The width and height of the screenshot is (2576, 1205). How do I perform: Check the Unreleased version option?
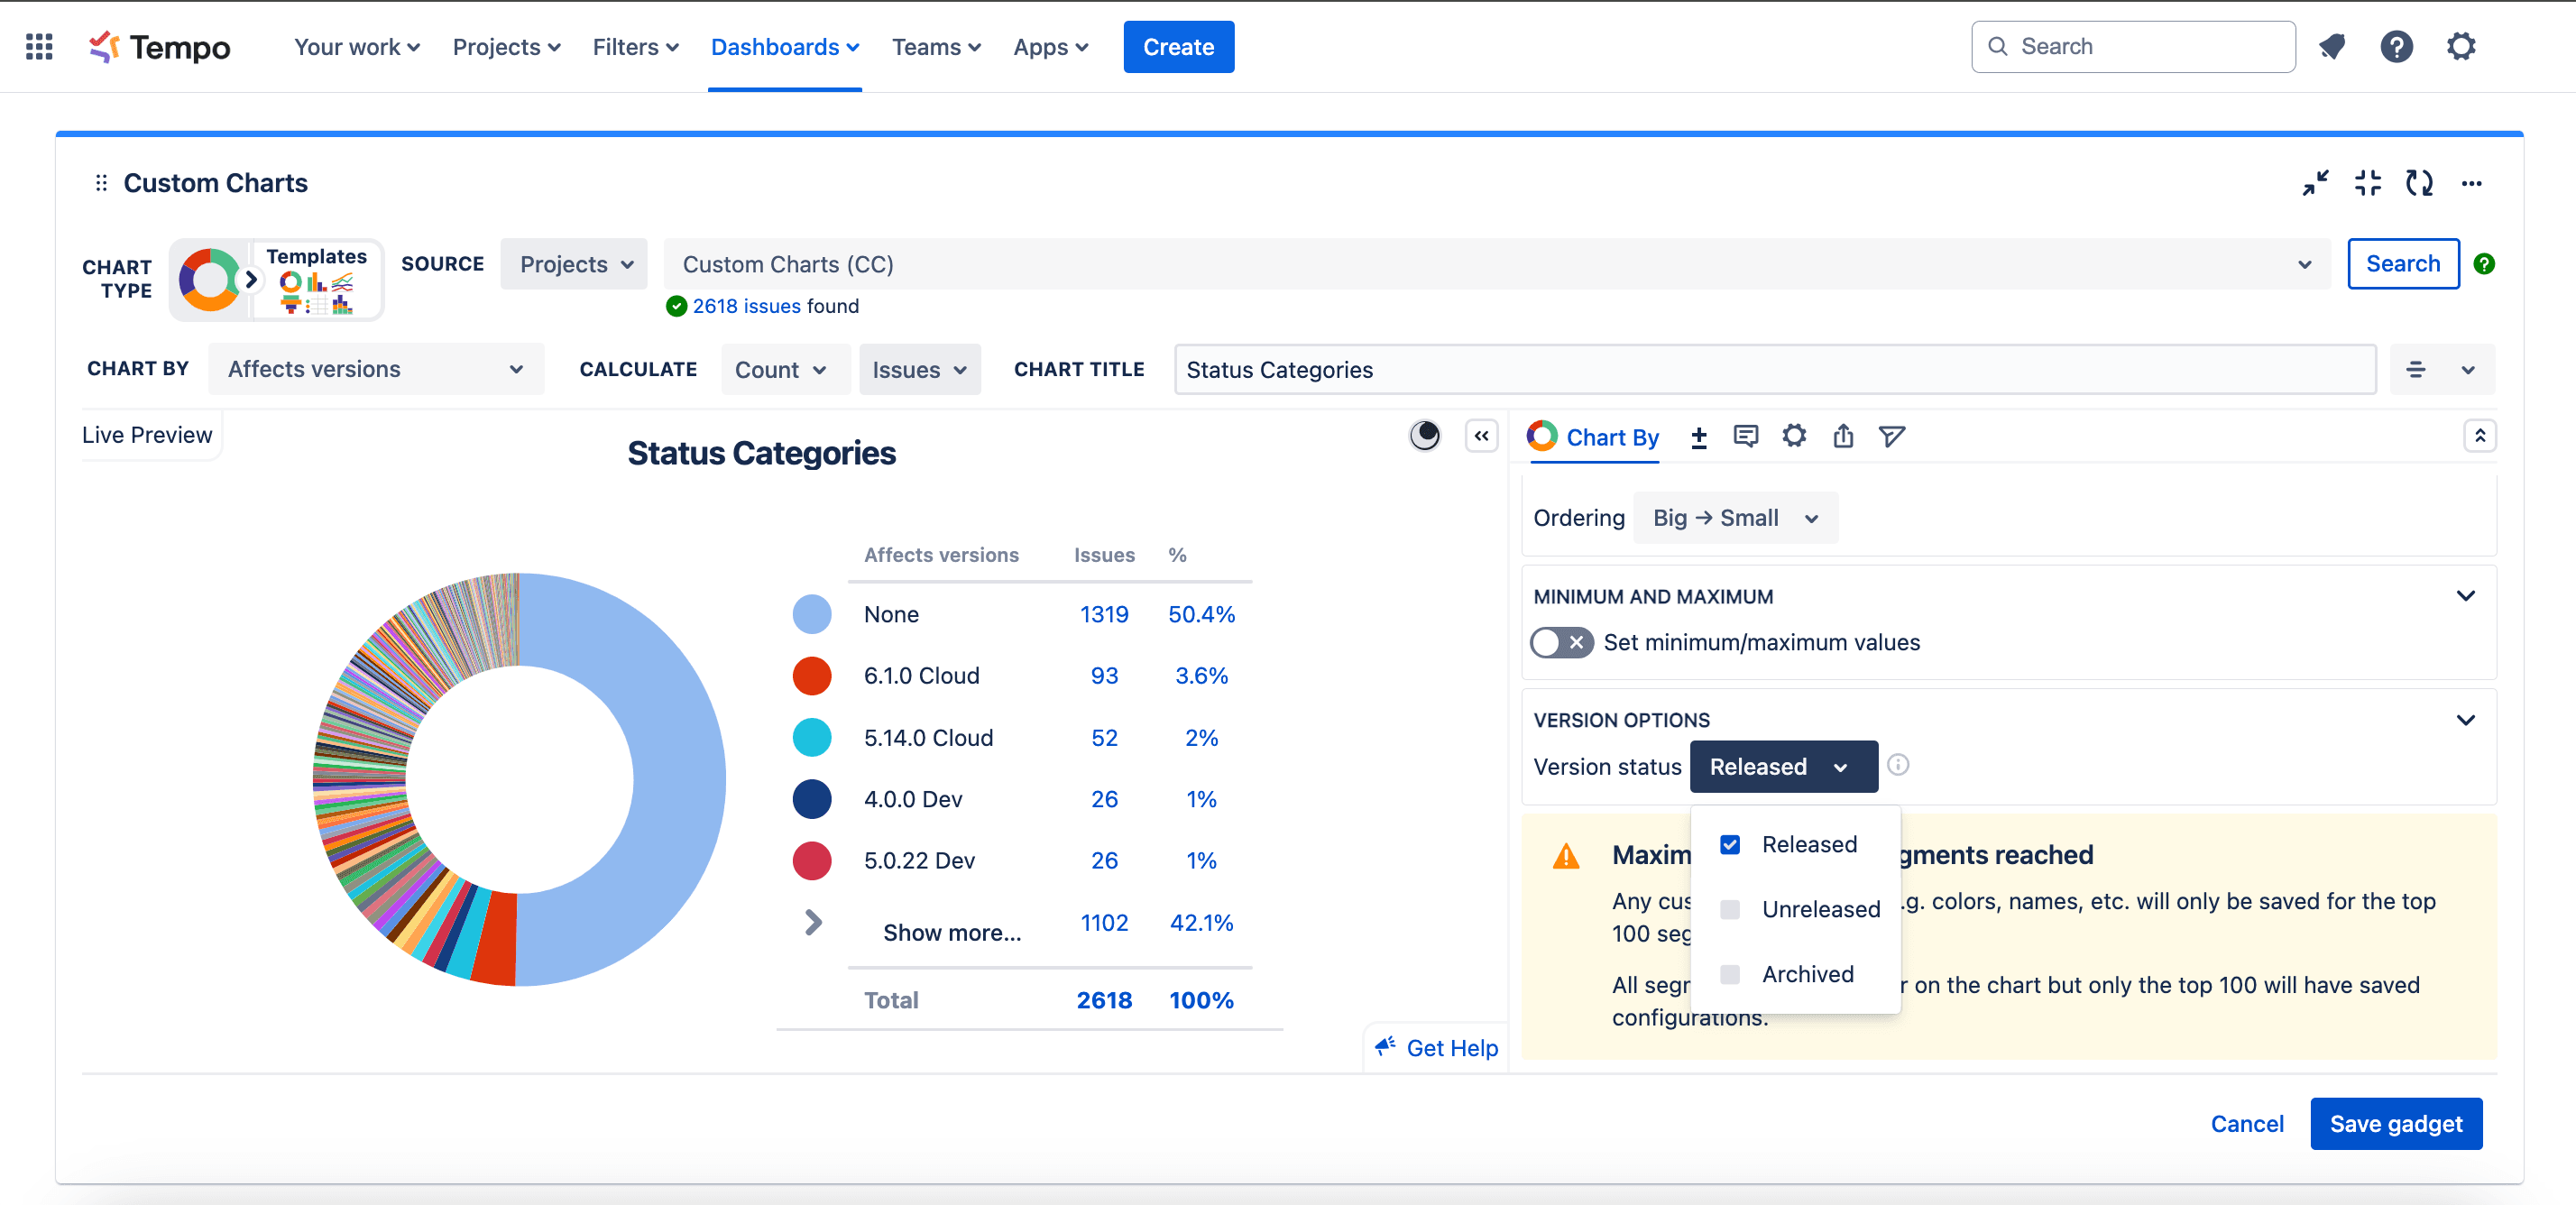point(1730,909)
